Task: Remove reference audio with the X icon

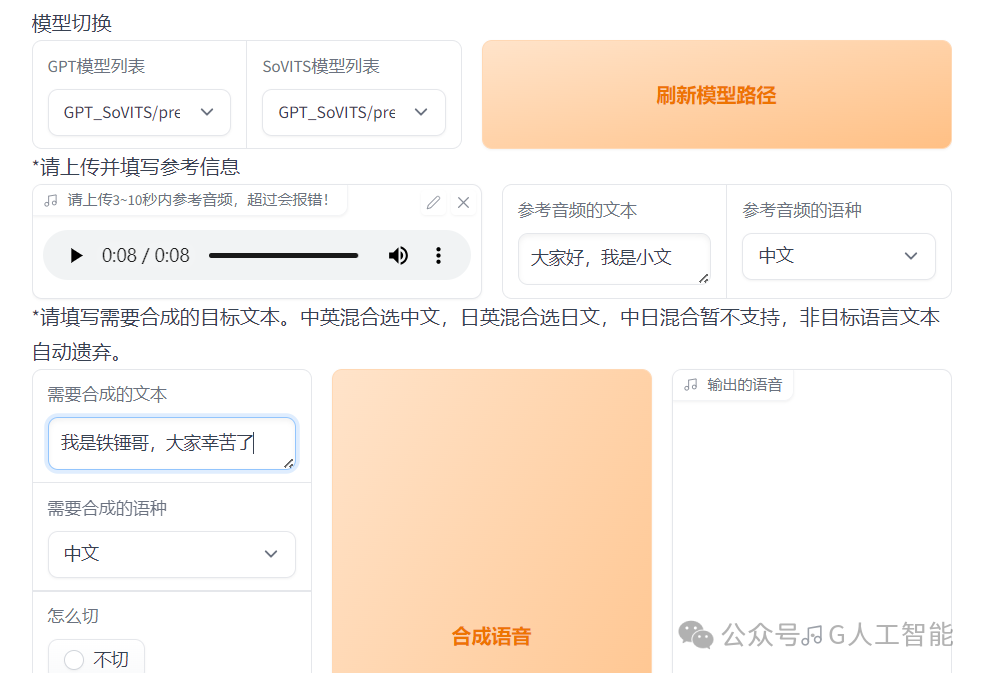Action: (463, 202)
